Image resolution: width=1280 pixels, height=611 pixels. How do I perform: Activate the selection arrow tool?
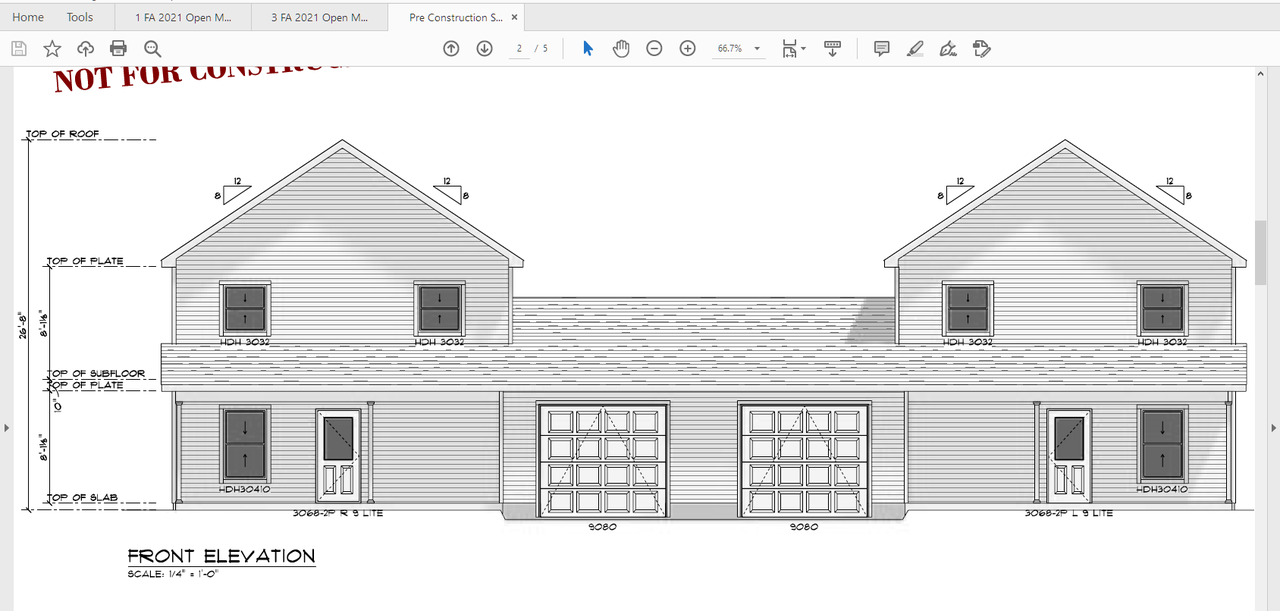[x=588, y=48]
